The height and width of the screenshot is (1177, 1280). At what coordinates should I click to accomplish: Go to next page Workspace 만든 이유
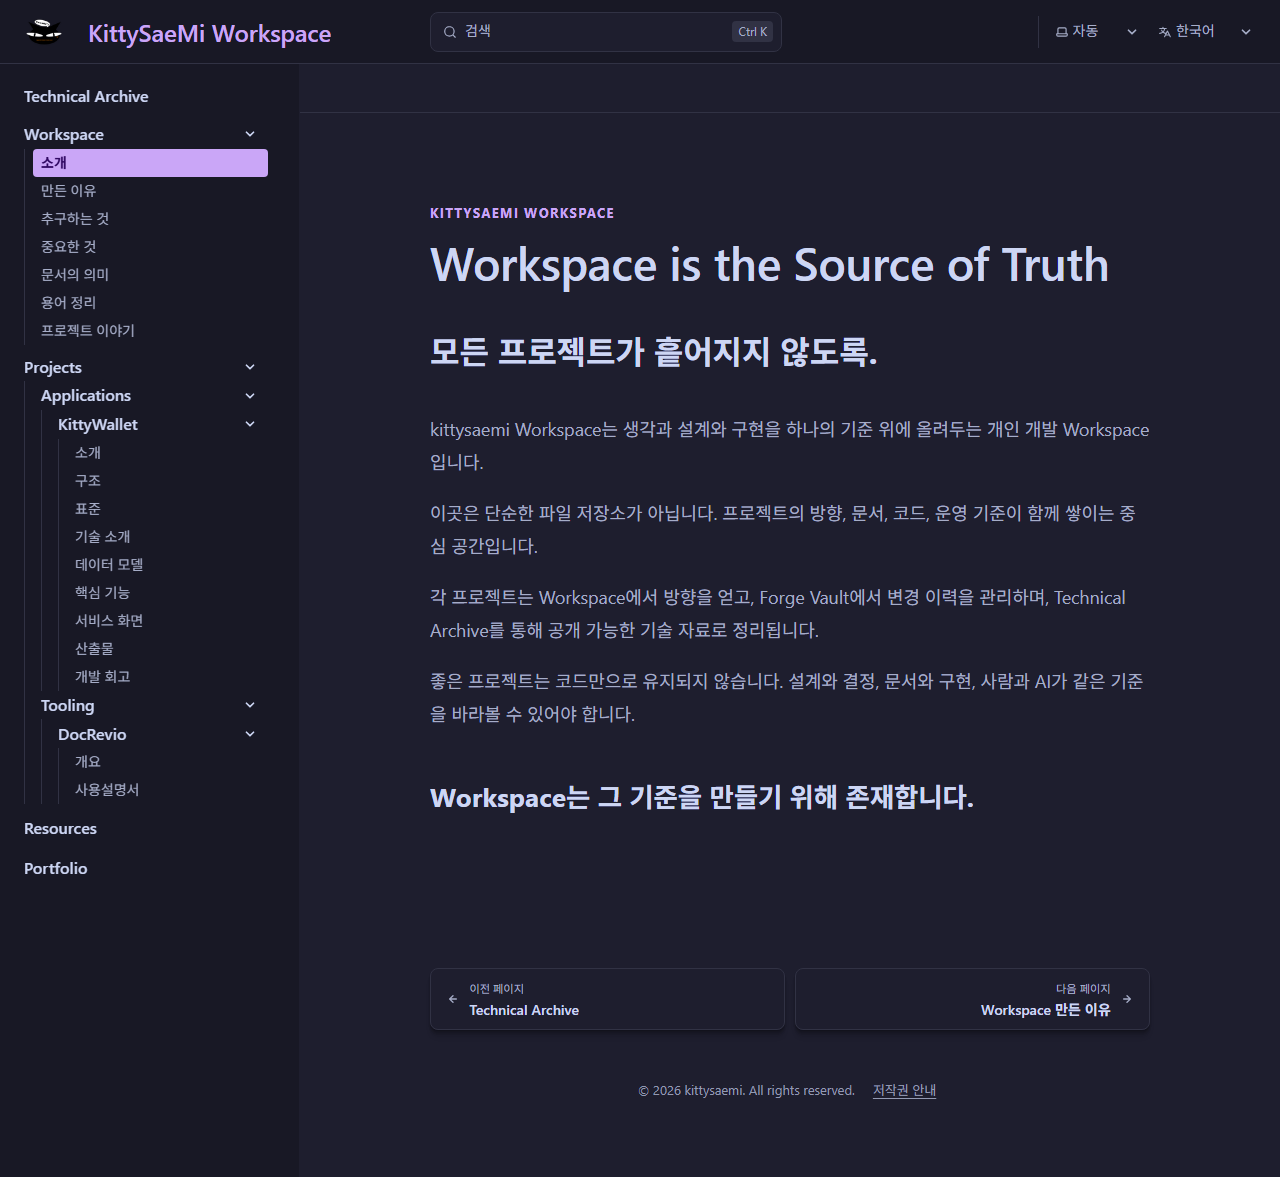pyautogui.click(x=972, y=999)
